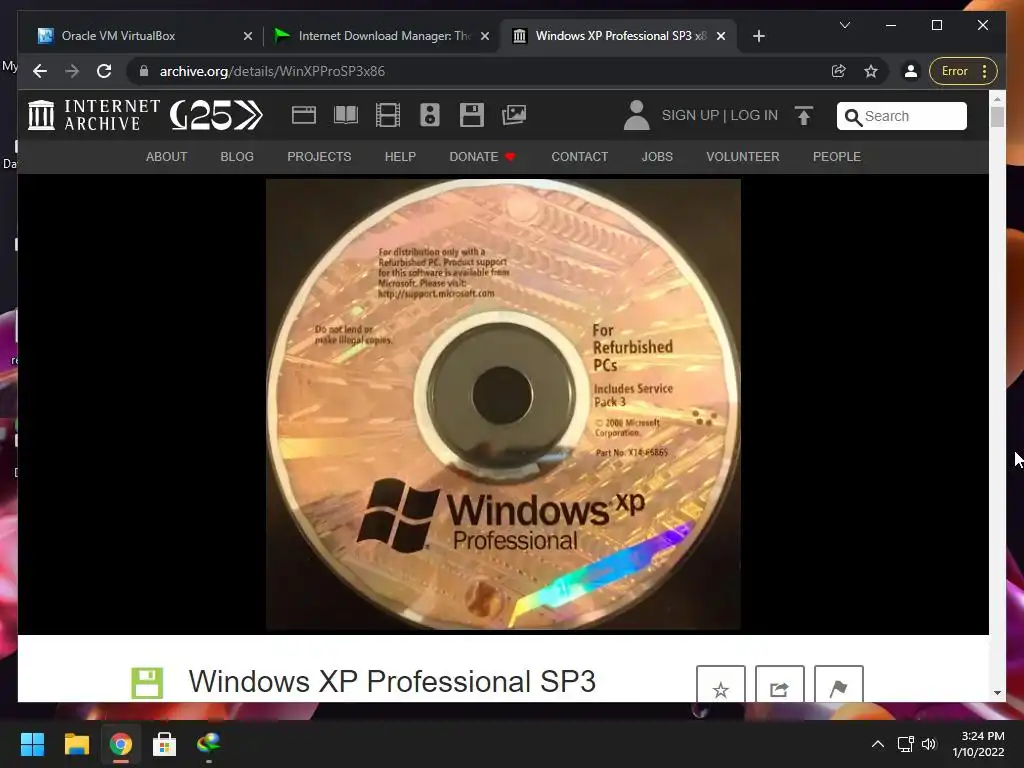Image resolution: width=1024 pixels, height=768 pixels.
Task: Favorite this item with the star button
Action: (720, 684)
